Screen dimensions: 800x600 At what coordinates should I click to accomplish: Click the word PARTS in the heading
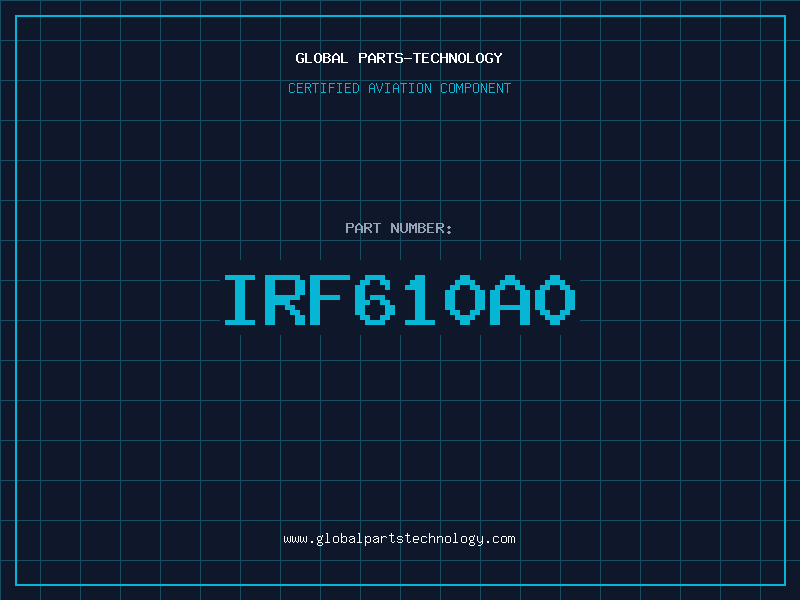click(x=381, y=58)
